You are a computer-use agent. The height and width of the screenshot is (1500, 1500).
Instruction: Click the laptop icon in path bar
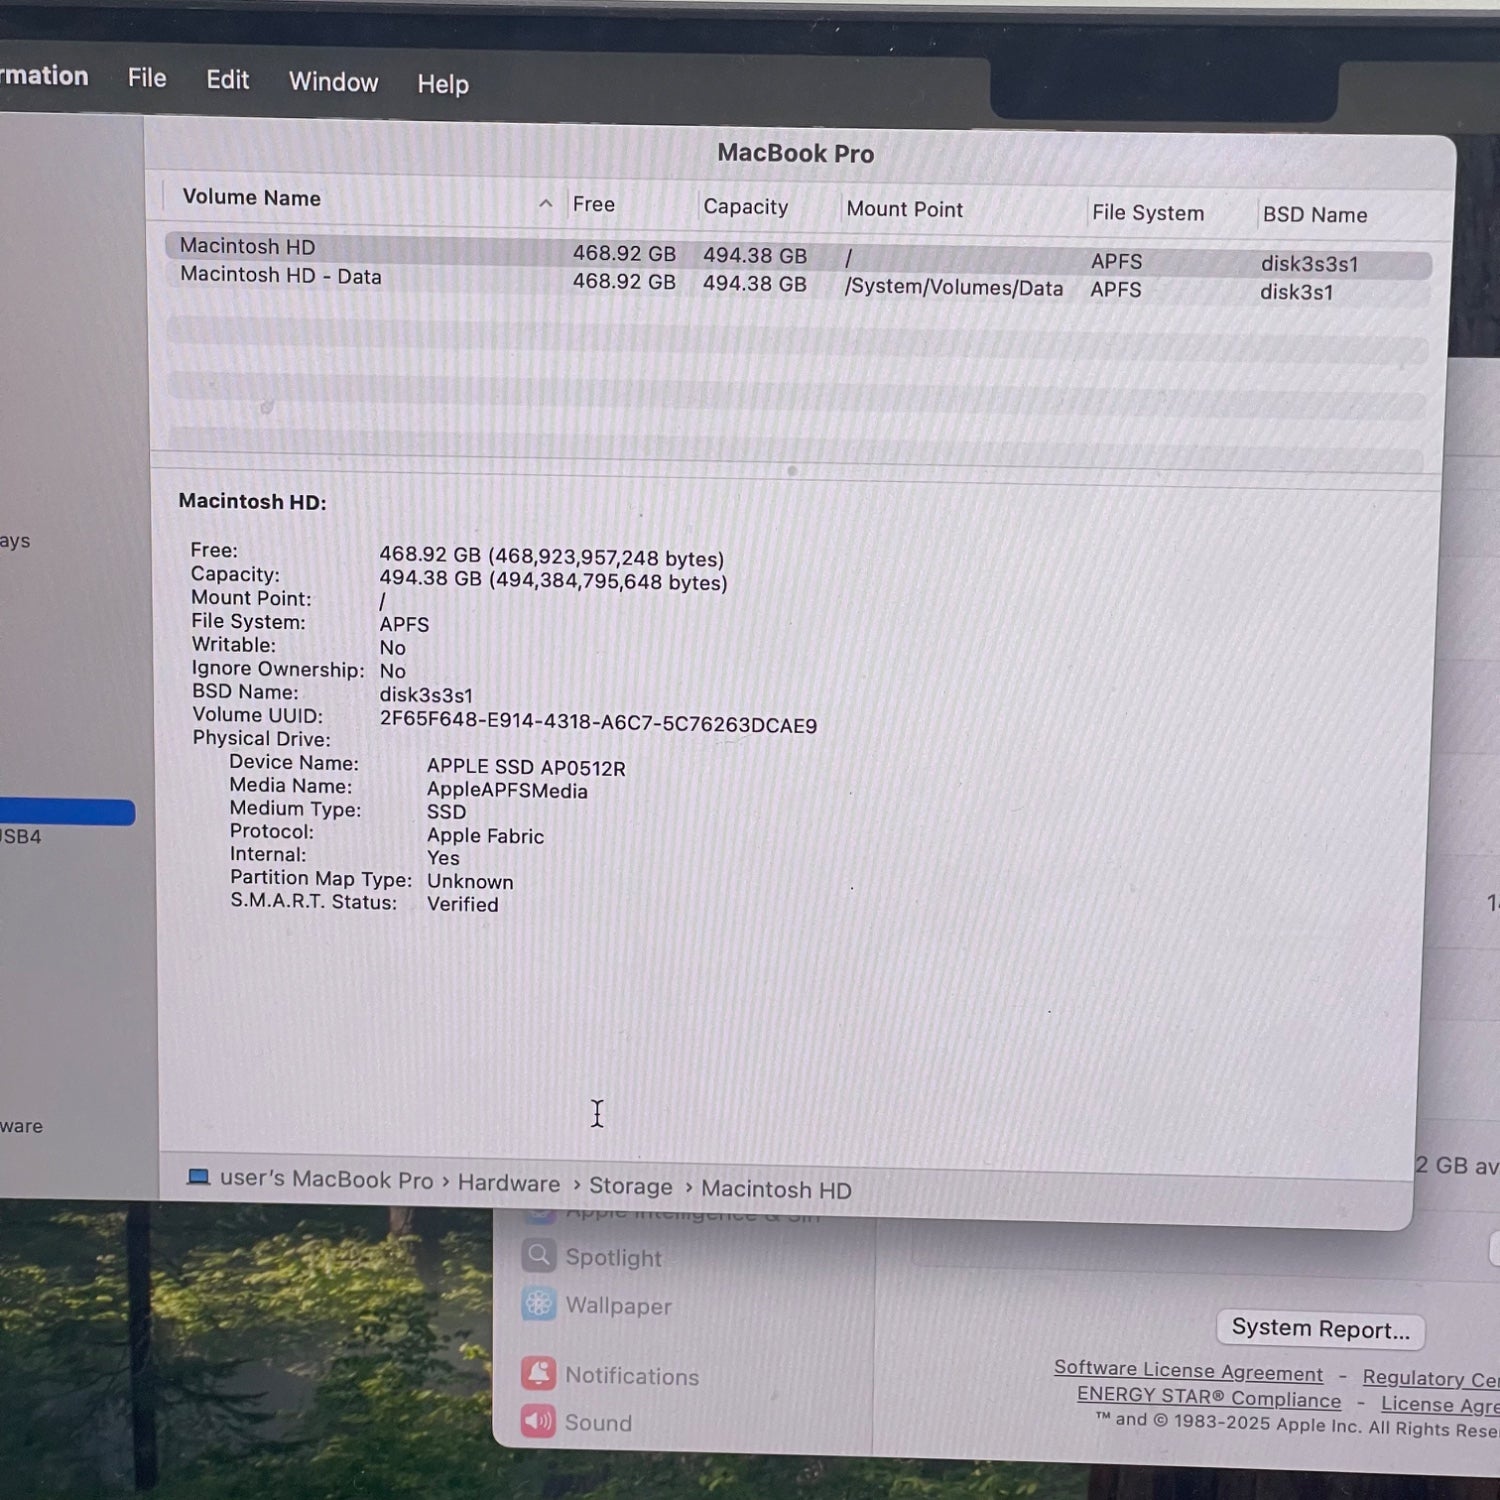pos(198,1177)
